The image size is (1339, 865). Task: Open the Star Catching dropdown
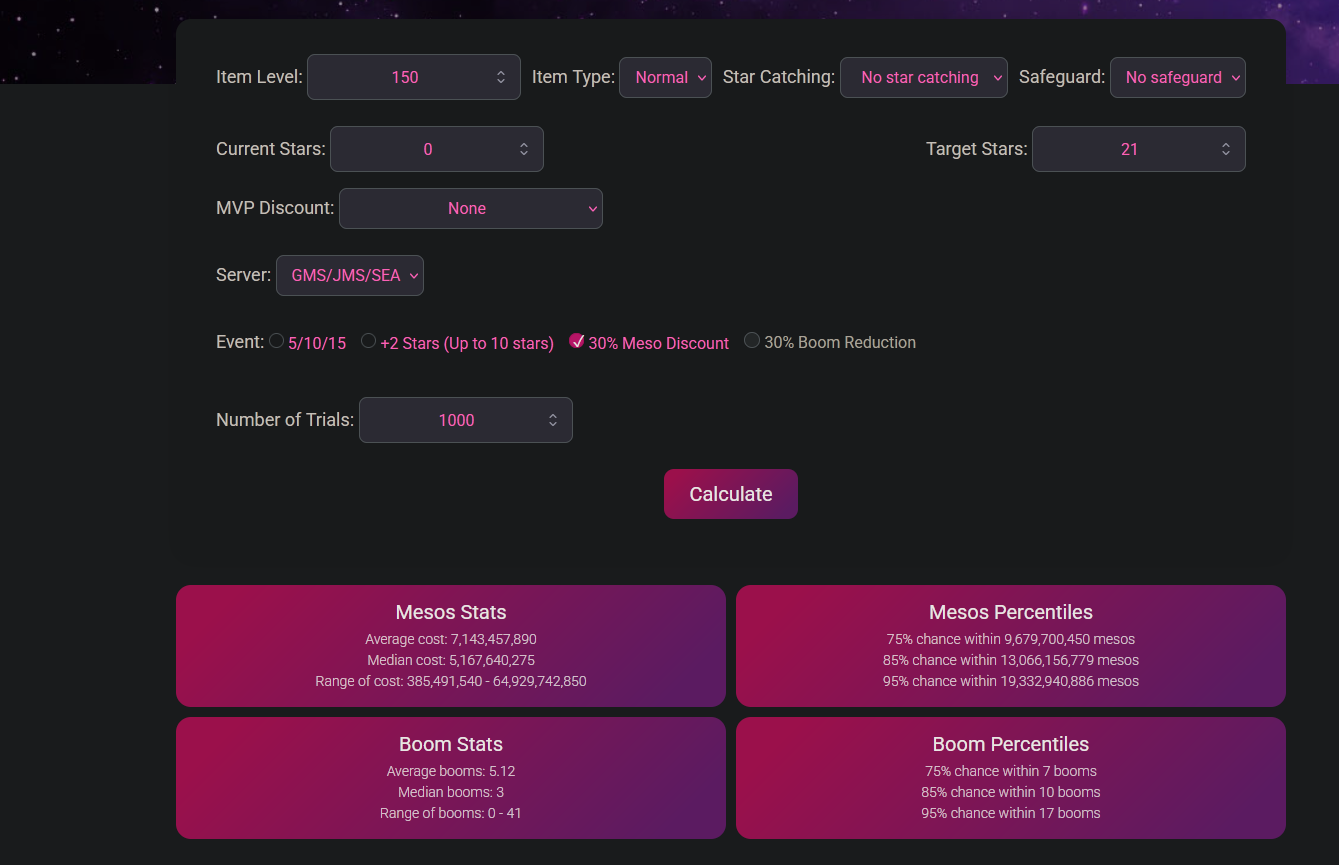923,77
